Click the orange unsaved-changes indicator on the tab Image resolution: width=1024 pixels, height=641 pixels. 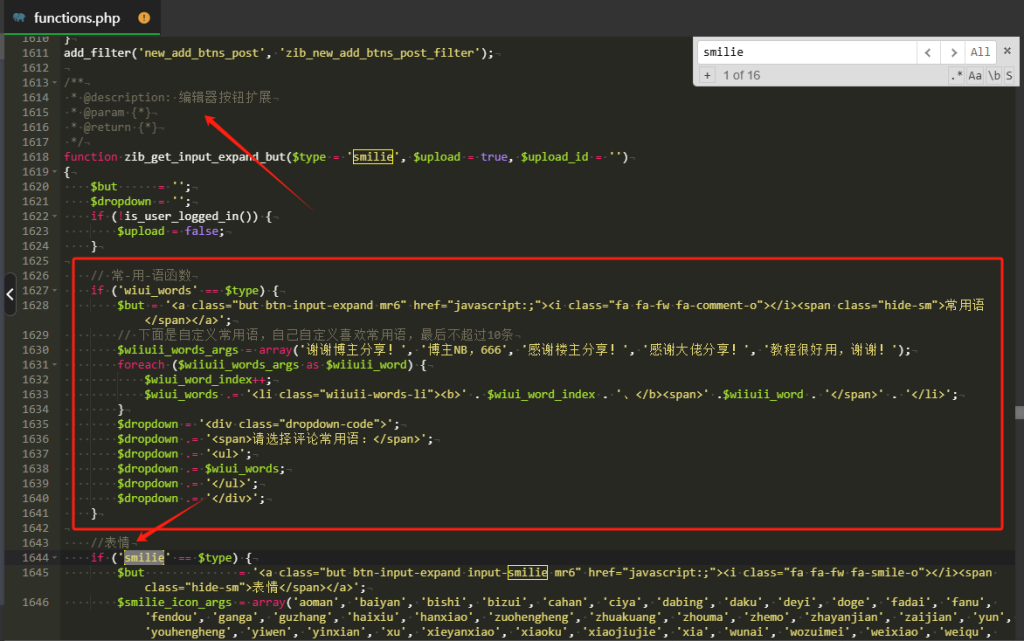coord(144,18)
